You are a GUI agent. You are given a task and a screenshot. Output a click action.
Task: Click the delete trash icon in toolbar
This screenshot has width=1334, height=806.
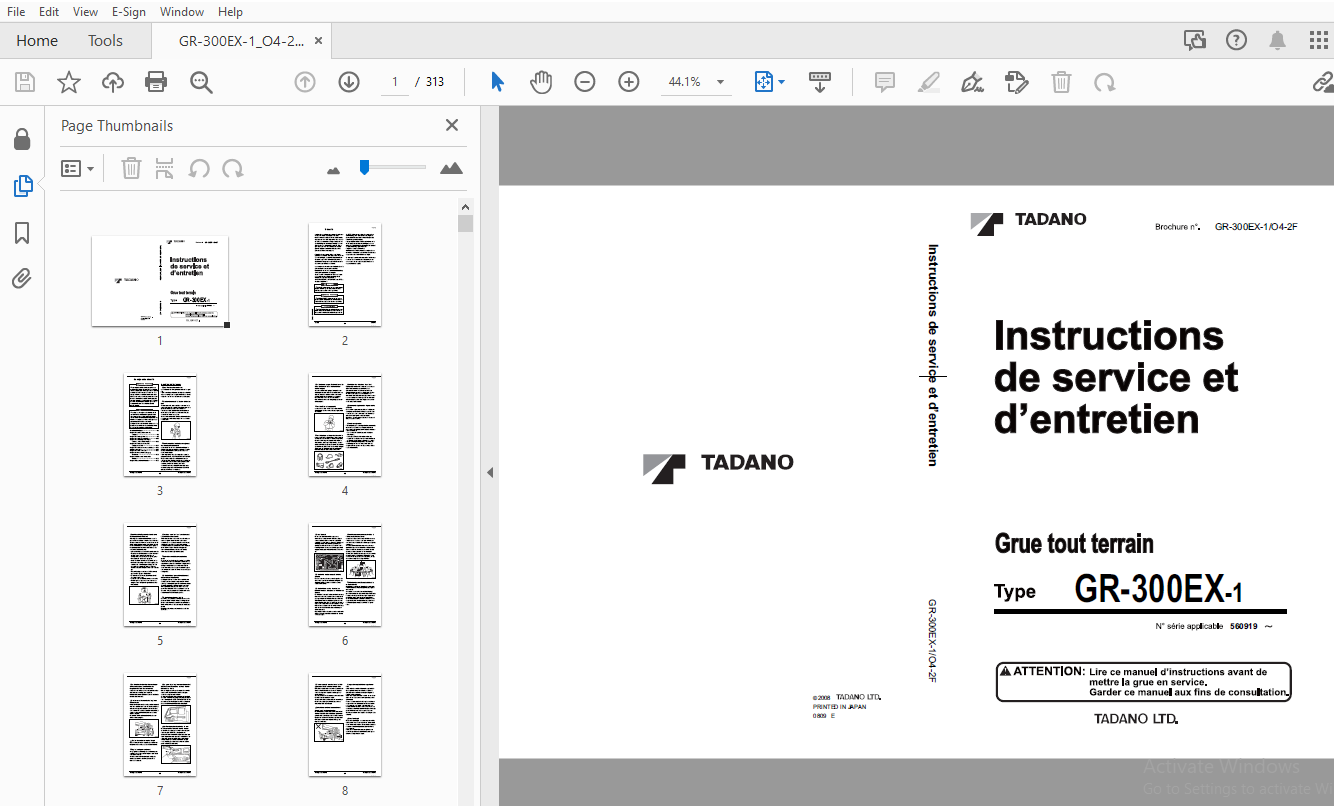(x=1061, y=82)
